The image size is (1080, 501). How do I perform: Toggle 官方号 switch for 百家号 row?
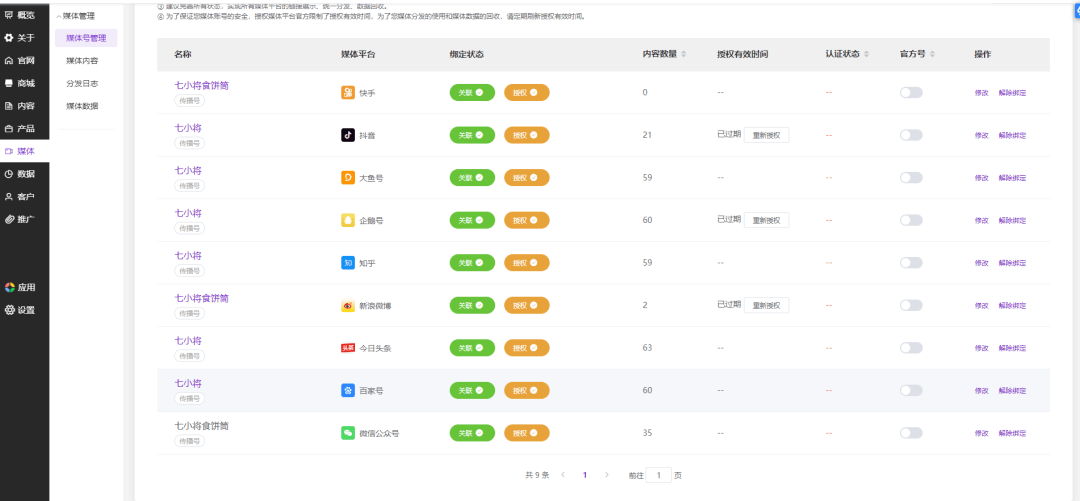point(911,390)
